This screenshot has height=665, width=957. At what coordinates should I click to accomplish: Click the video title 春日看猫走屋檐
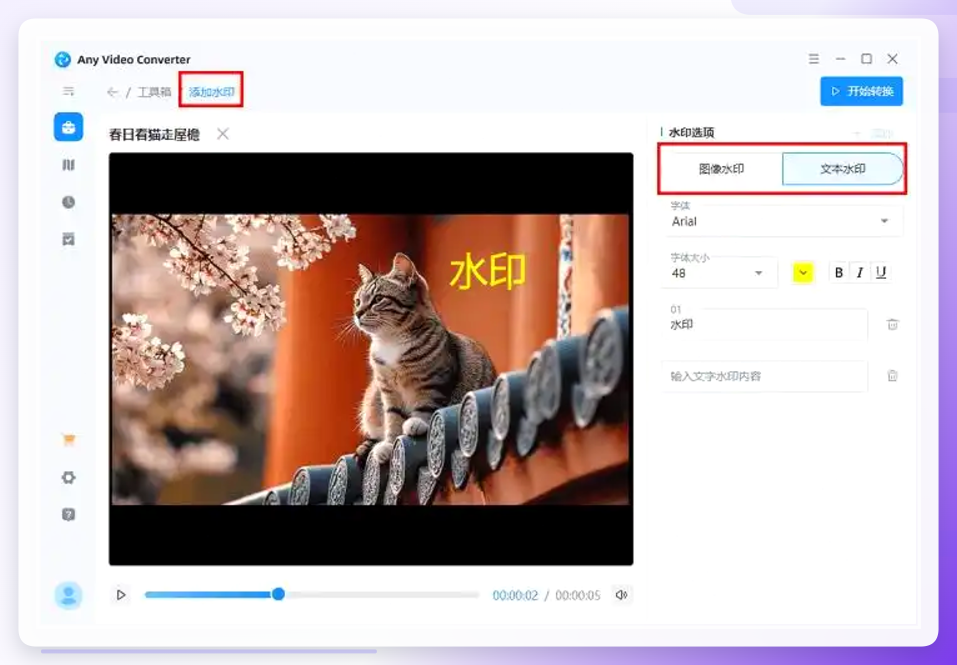point(154,134)
